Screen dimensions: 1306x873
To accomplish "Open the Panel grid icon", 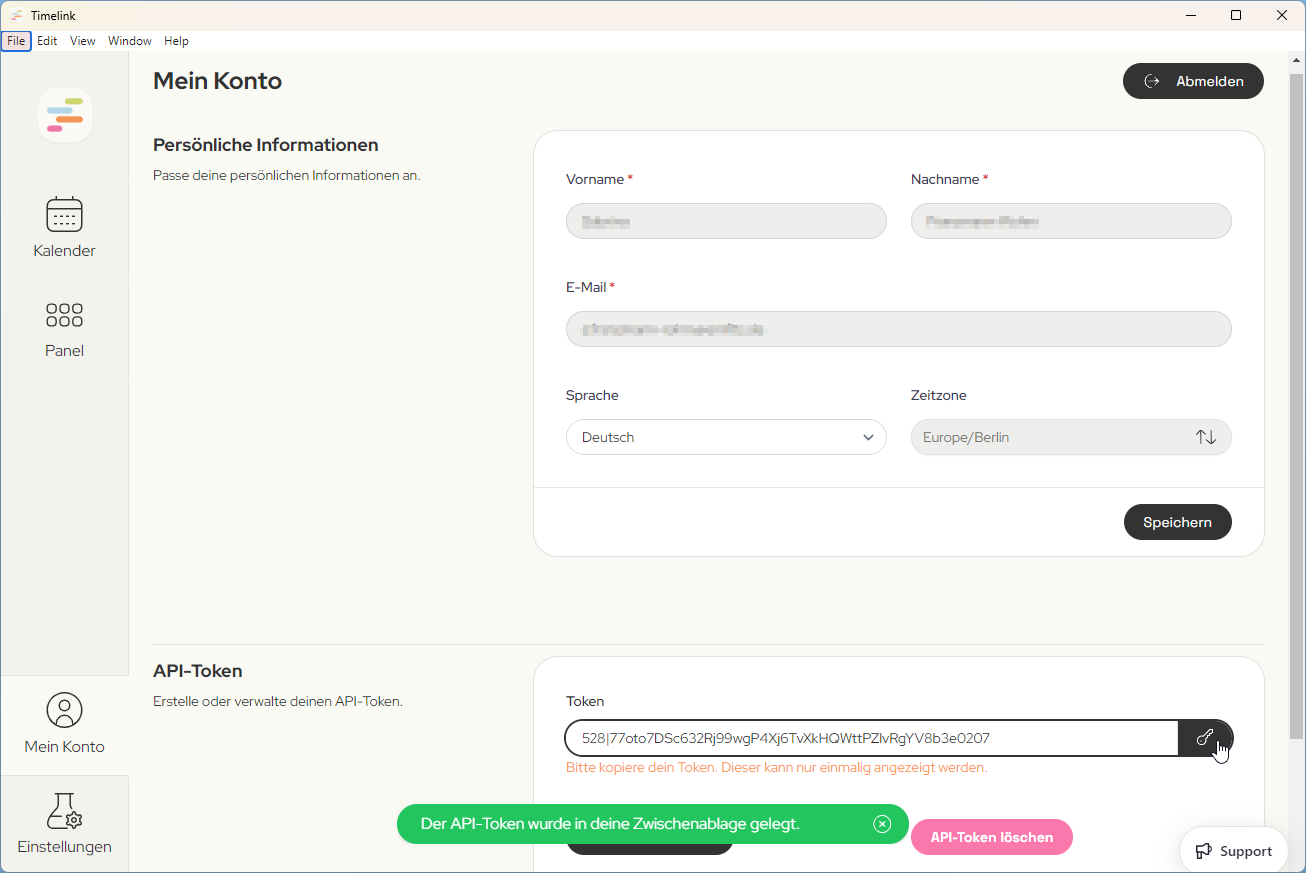I will click(x=64, y=315).
